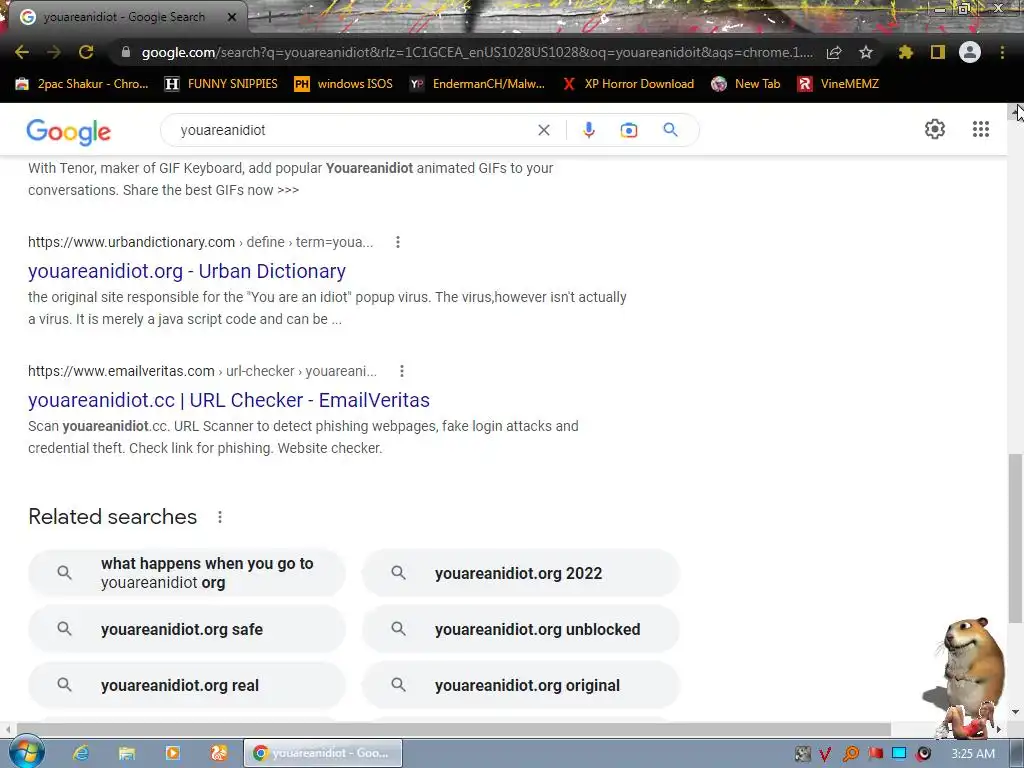Open the orange UC Browser taskbar icon

tap(219, 753)
